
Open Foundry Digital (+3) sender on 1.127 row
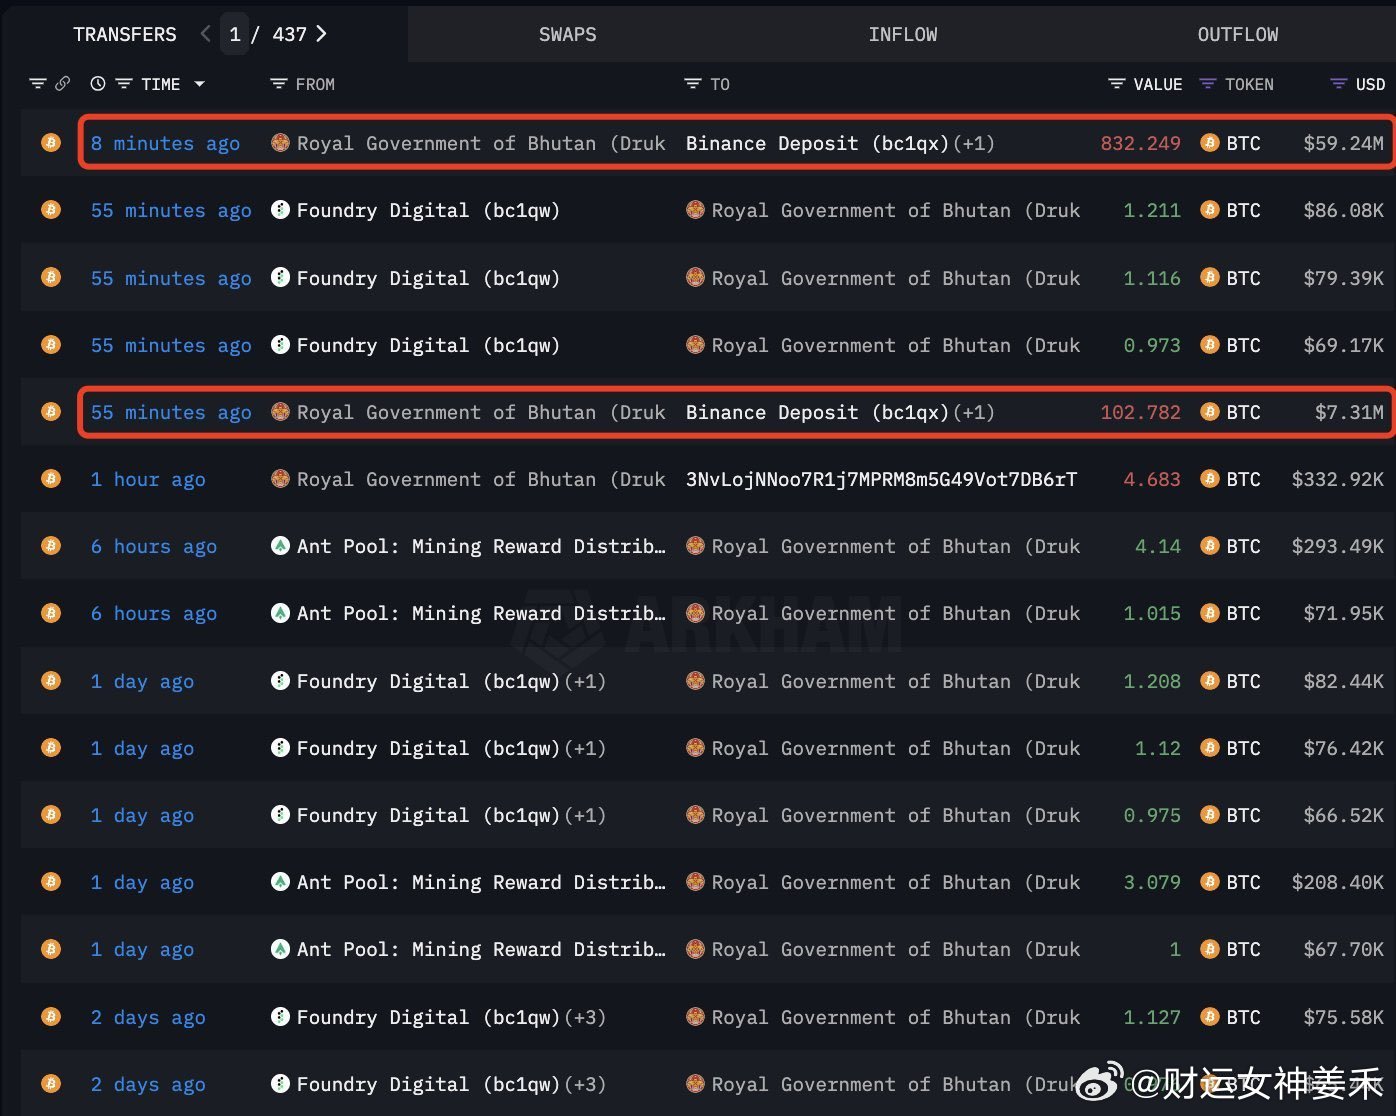[451, 1017]
